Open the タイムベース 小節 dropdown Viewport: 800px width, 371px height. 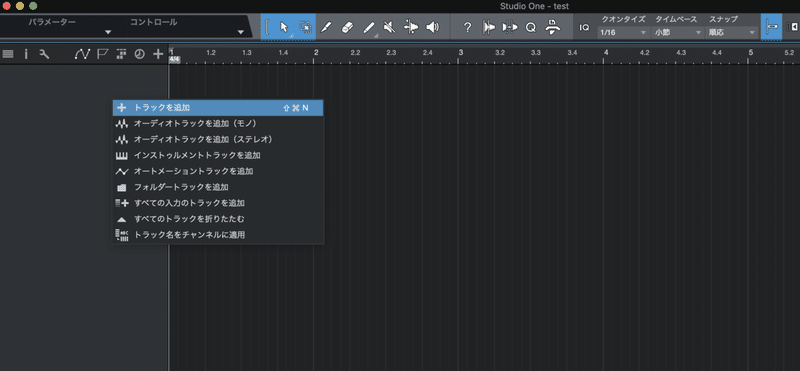(x=678, y=32)
